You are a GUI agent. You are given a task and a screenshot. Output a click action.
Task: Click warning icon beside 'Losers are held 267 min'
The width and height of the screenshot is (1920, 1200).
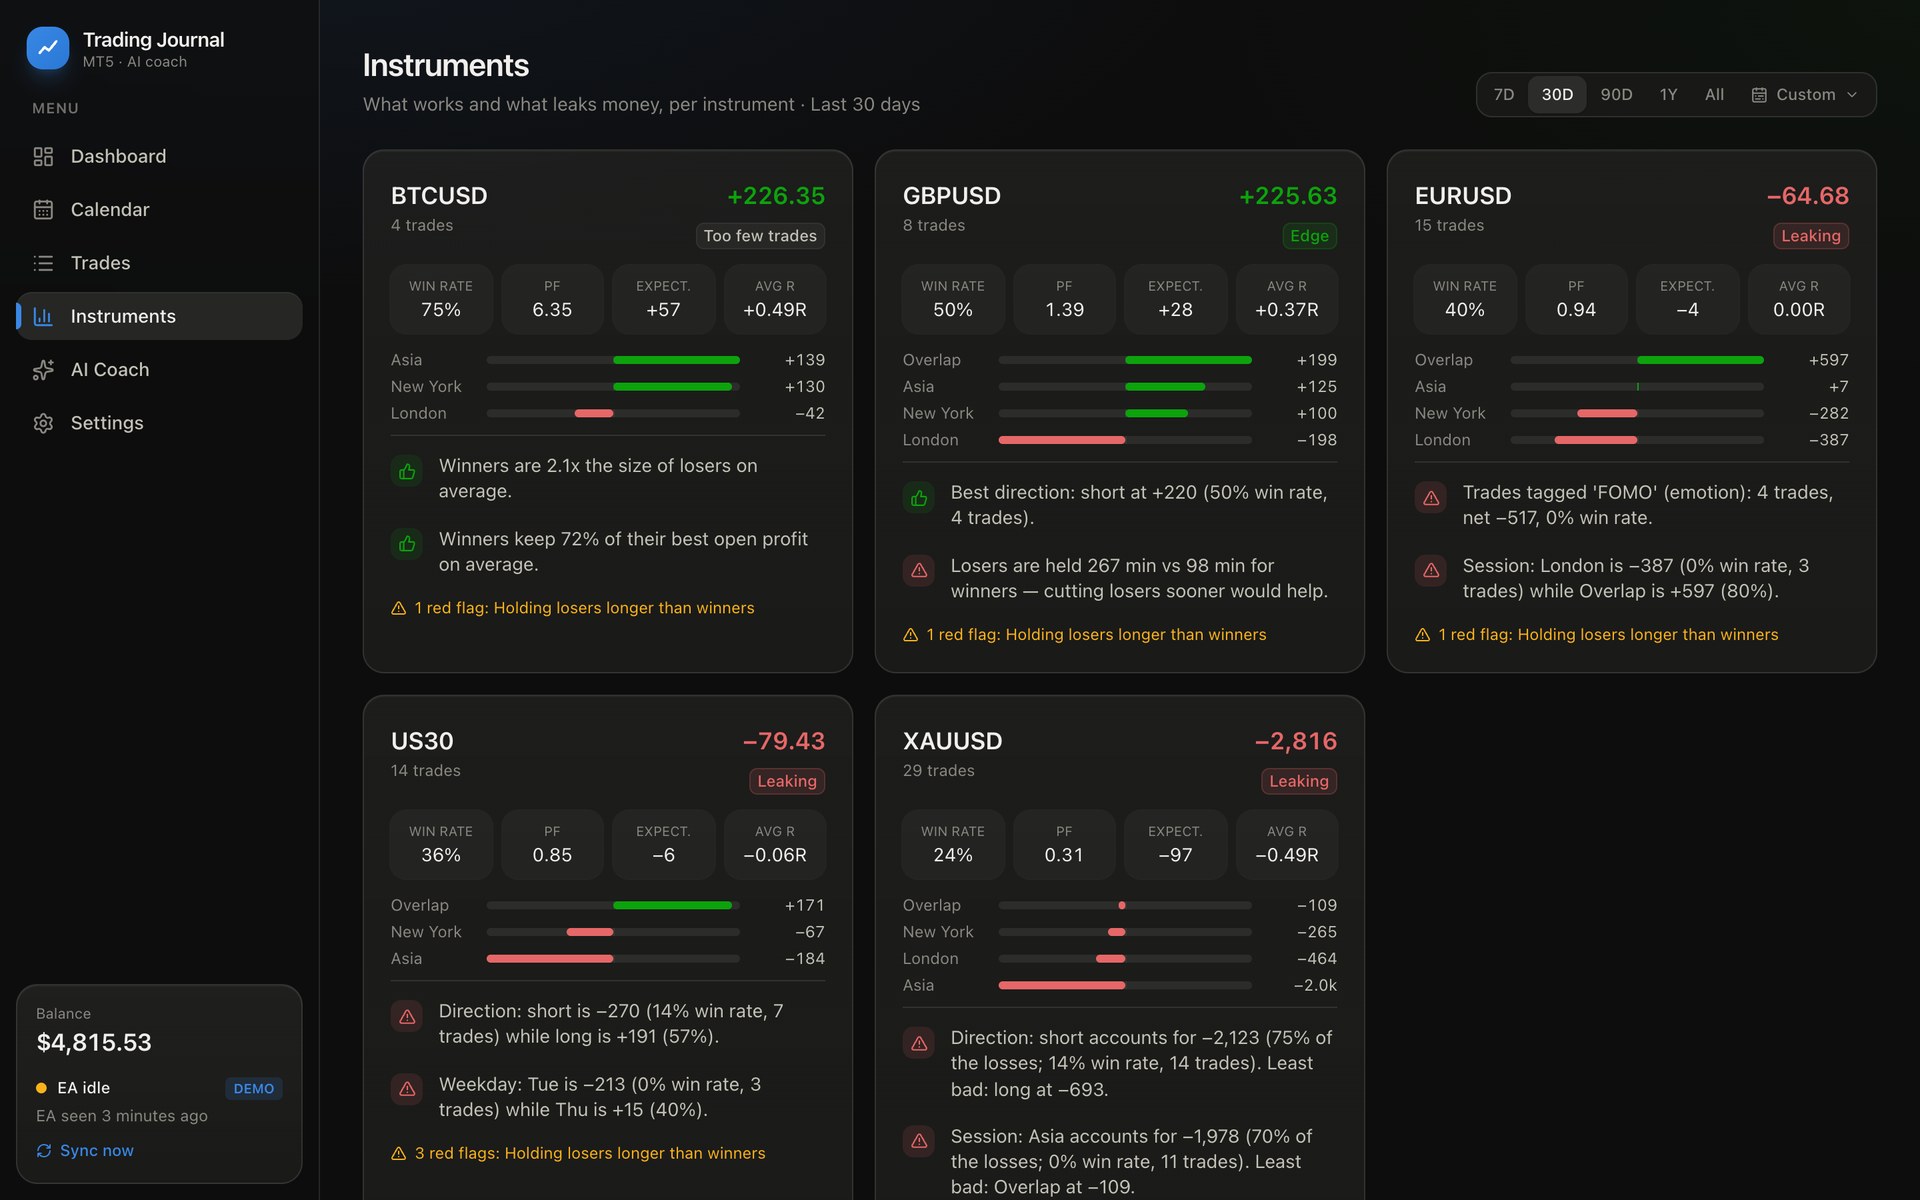(x=919, y=571)
